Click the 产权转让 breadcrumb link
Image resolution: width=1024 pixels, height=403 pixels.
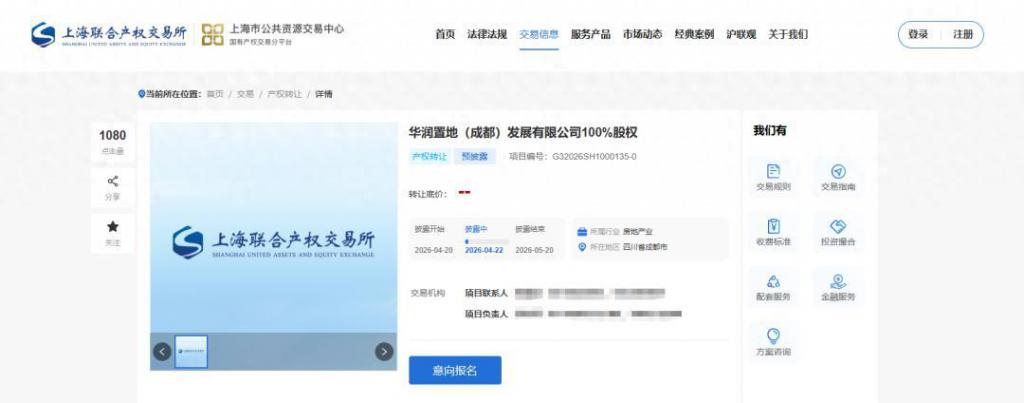[x=285, y=94]
